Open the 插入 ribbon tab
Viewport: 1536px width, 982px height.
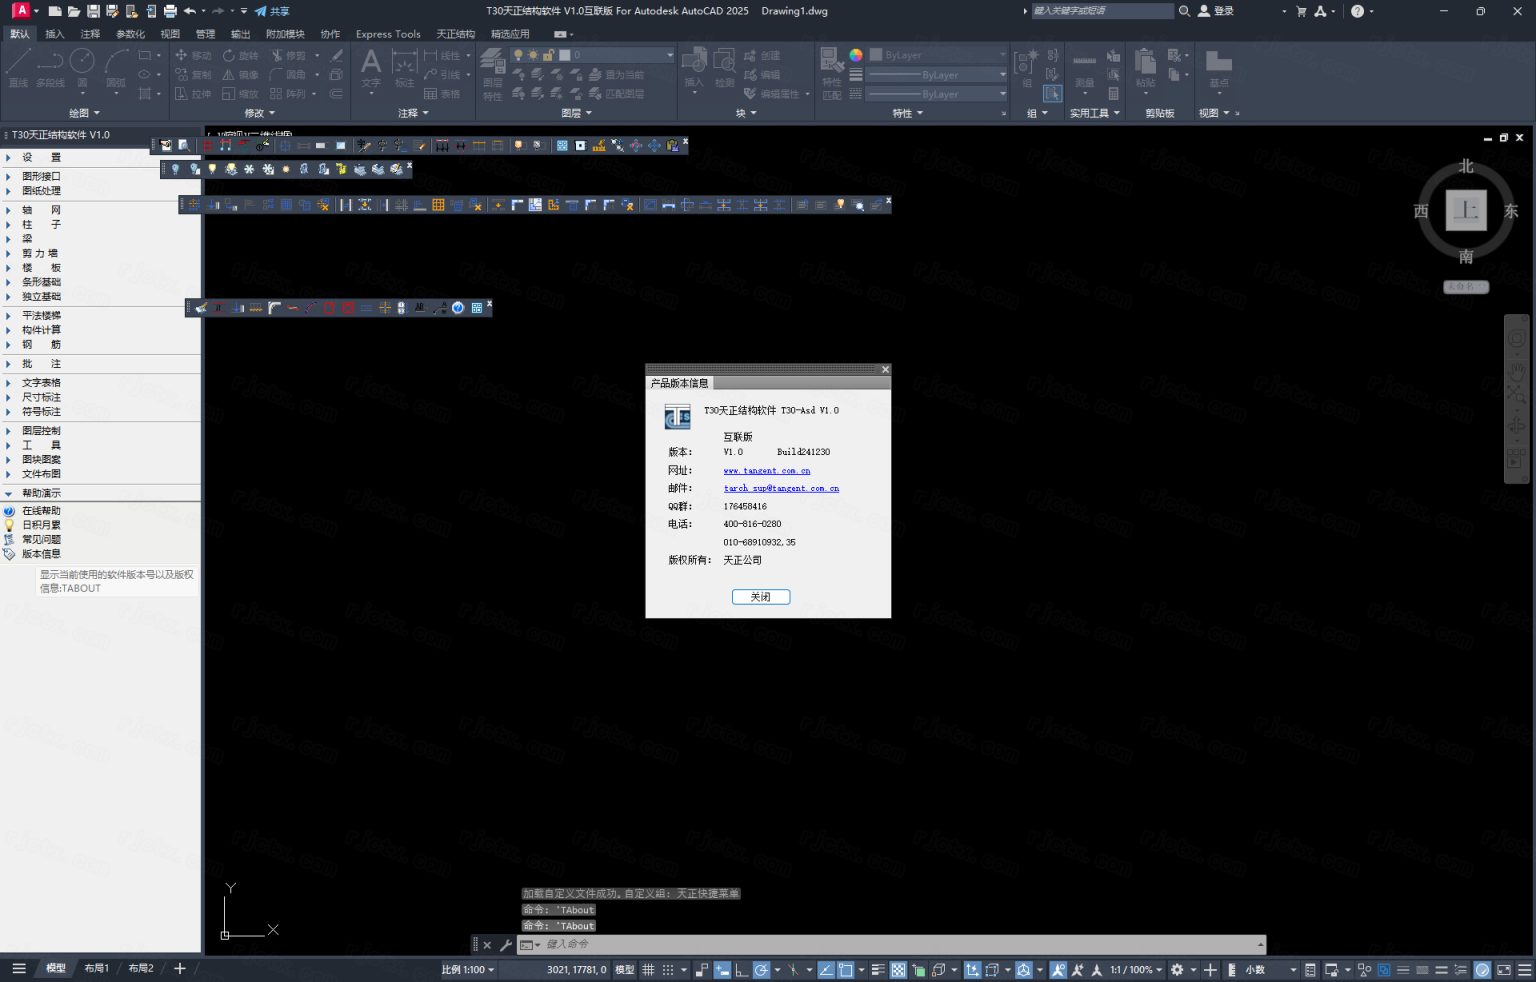coord(54,34)
